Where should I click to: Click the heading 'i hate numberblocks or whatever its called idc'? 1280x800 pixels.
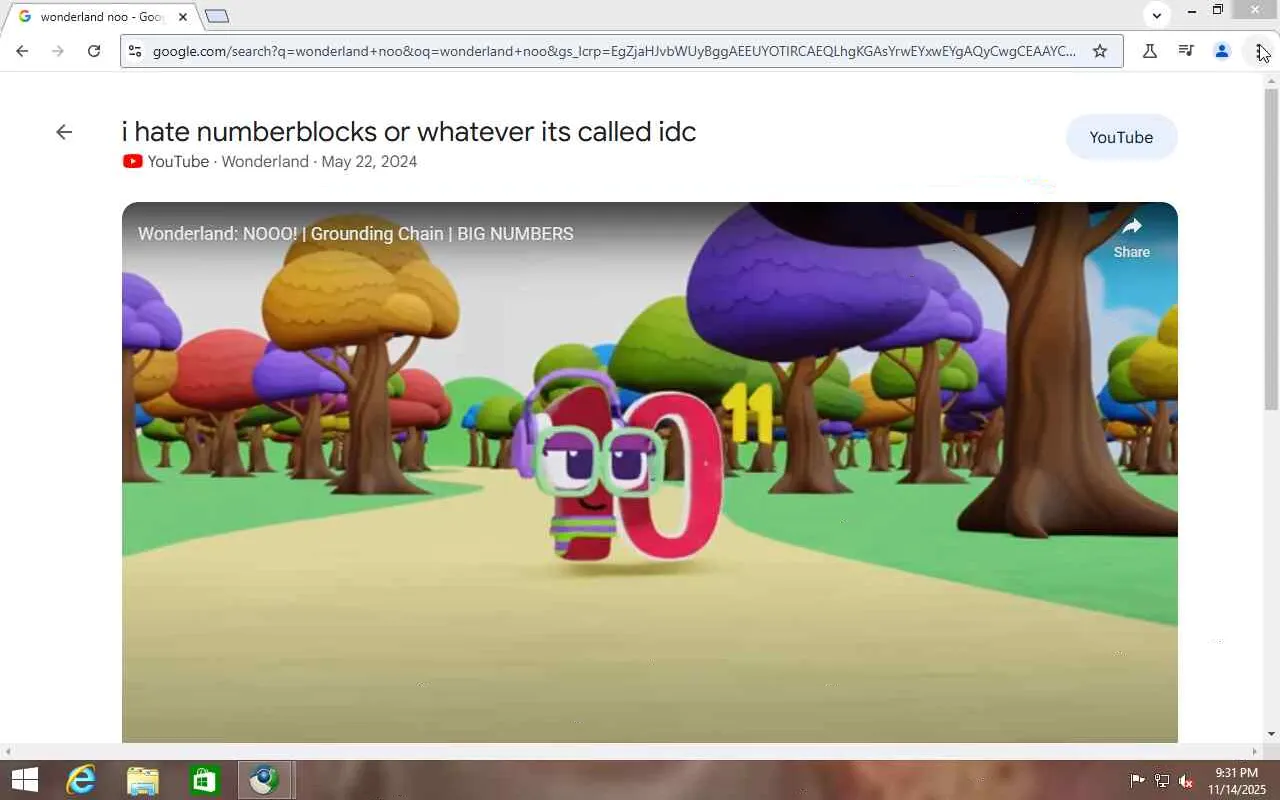point(409,132)
